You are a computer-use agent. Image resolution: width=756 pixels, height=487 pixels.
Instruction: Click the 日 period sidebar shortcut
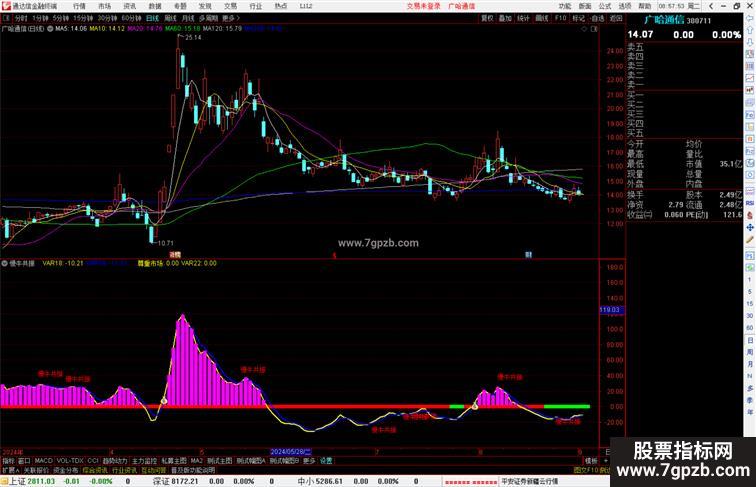tap(750, 340)
